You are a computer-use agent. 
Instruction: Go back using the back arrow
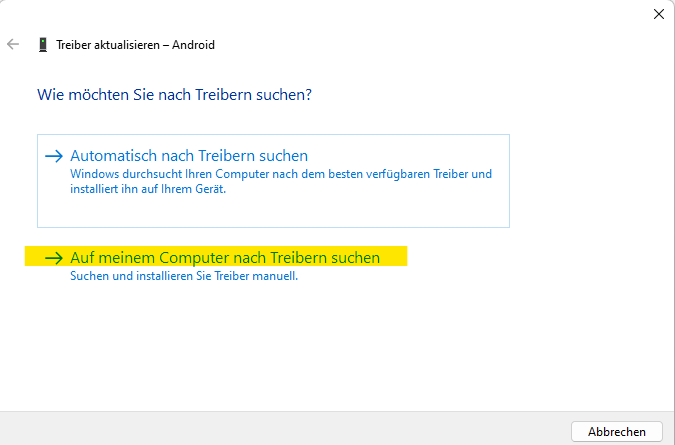[x=13, y=44]
